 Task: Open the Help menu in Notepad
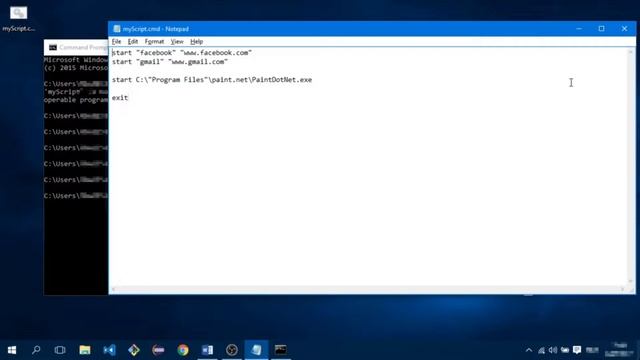pos(196,42)
